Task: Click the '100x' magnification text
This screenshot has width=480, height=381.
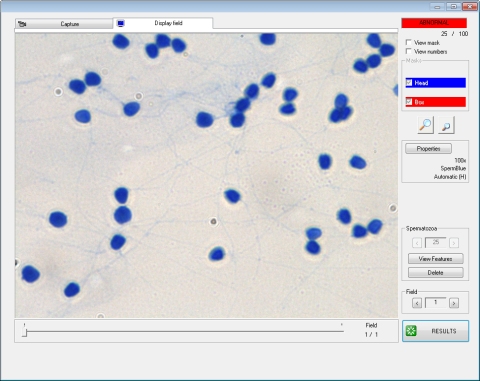Action: 460,160
